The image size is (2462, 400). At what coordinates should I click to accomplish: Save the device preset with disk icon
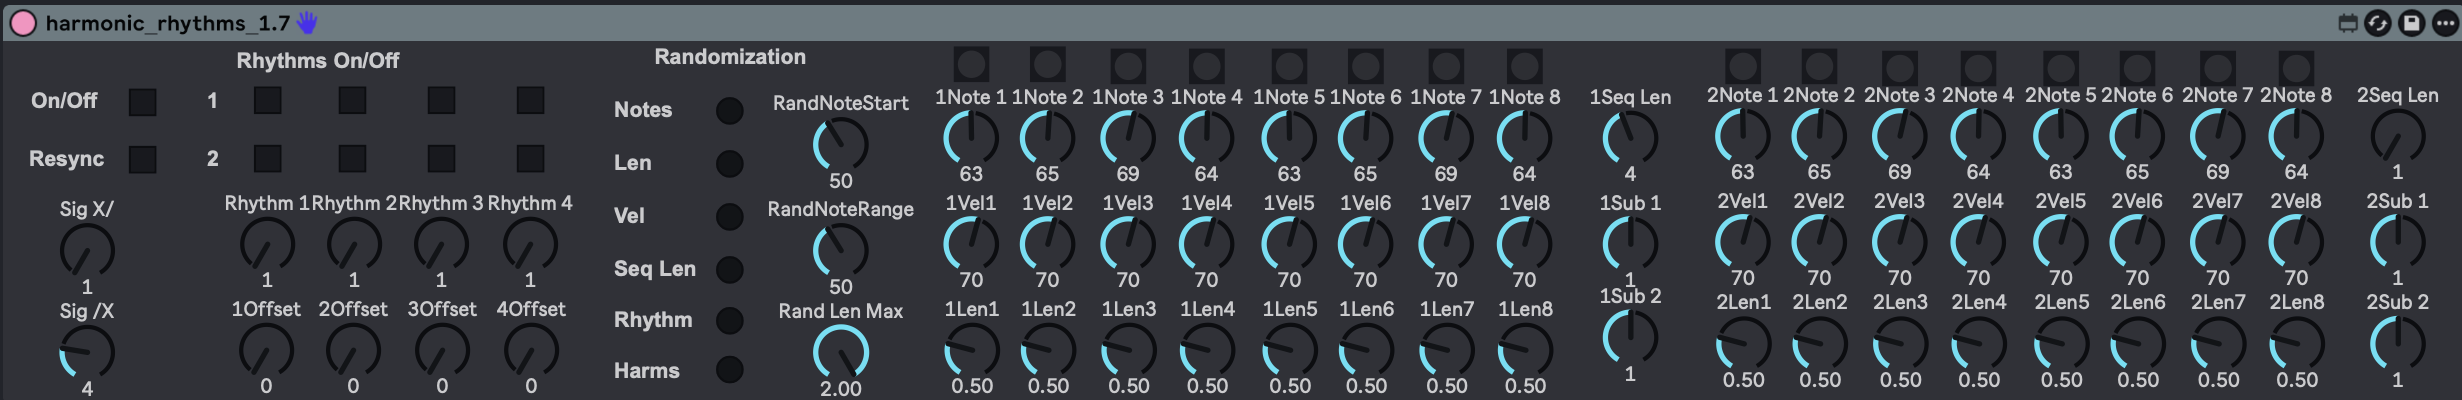pos(2412,23)
